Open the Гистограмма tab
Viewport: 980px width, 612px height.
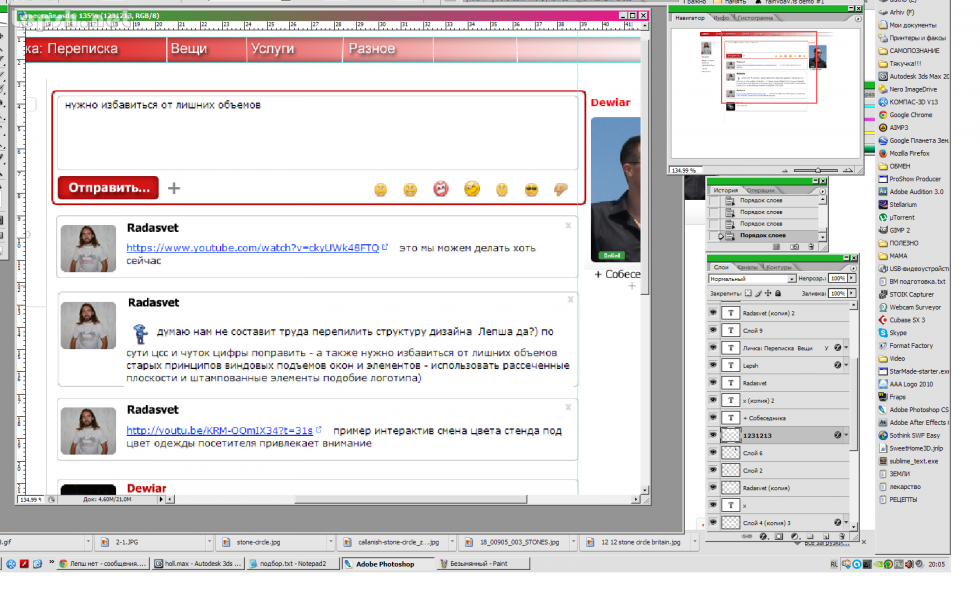758,17
